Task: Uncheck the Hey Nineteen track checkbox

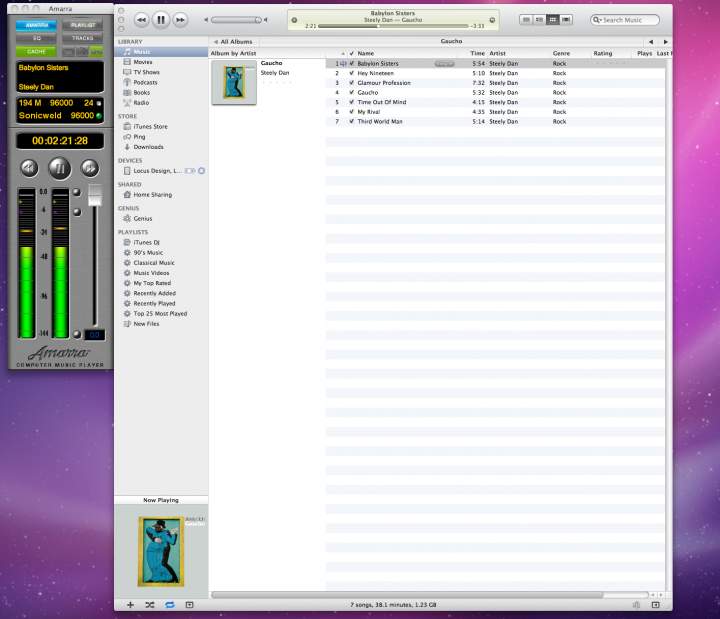Action: click(352, 73)
